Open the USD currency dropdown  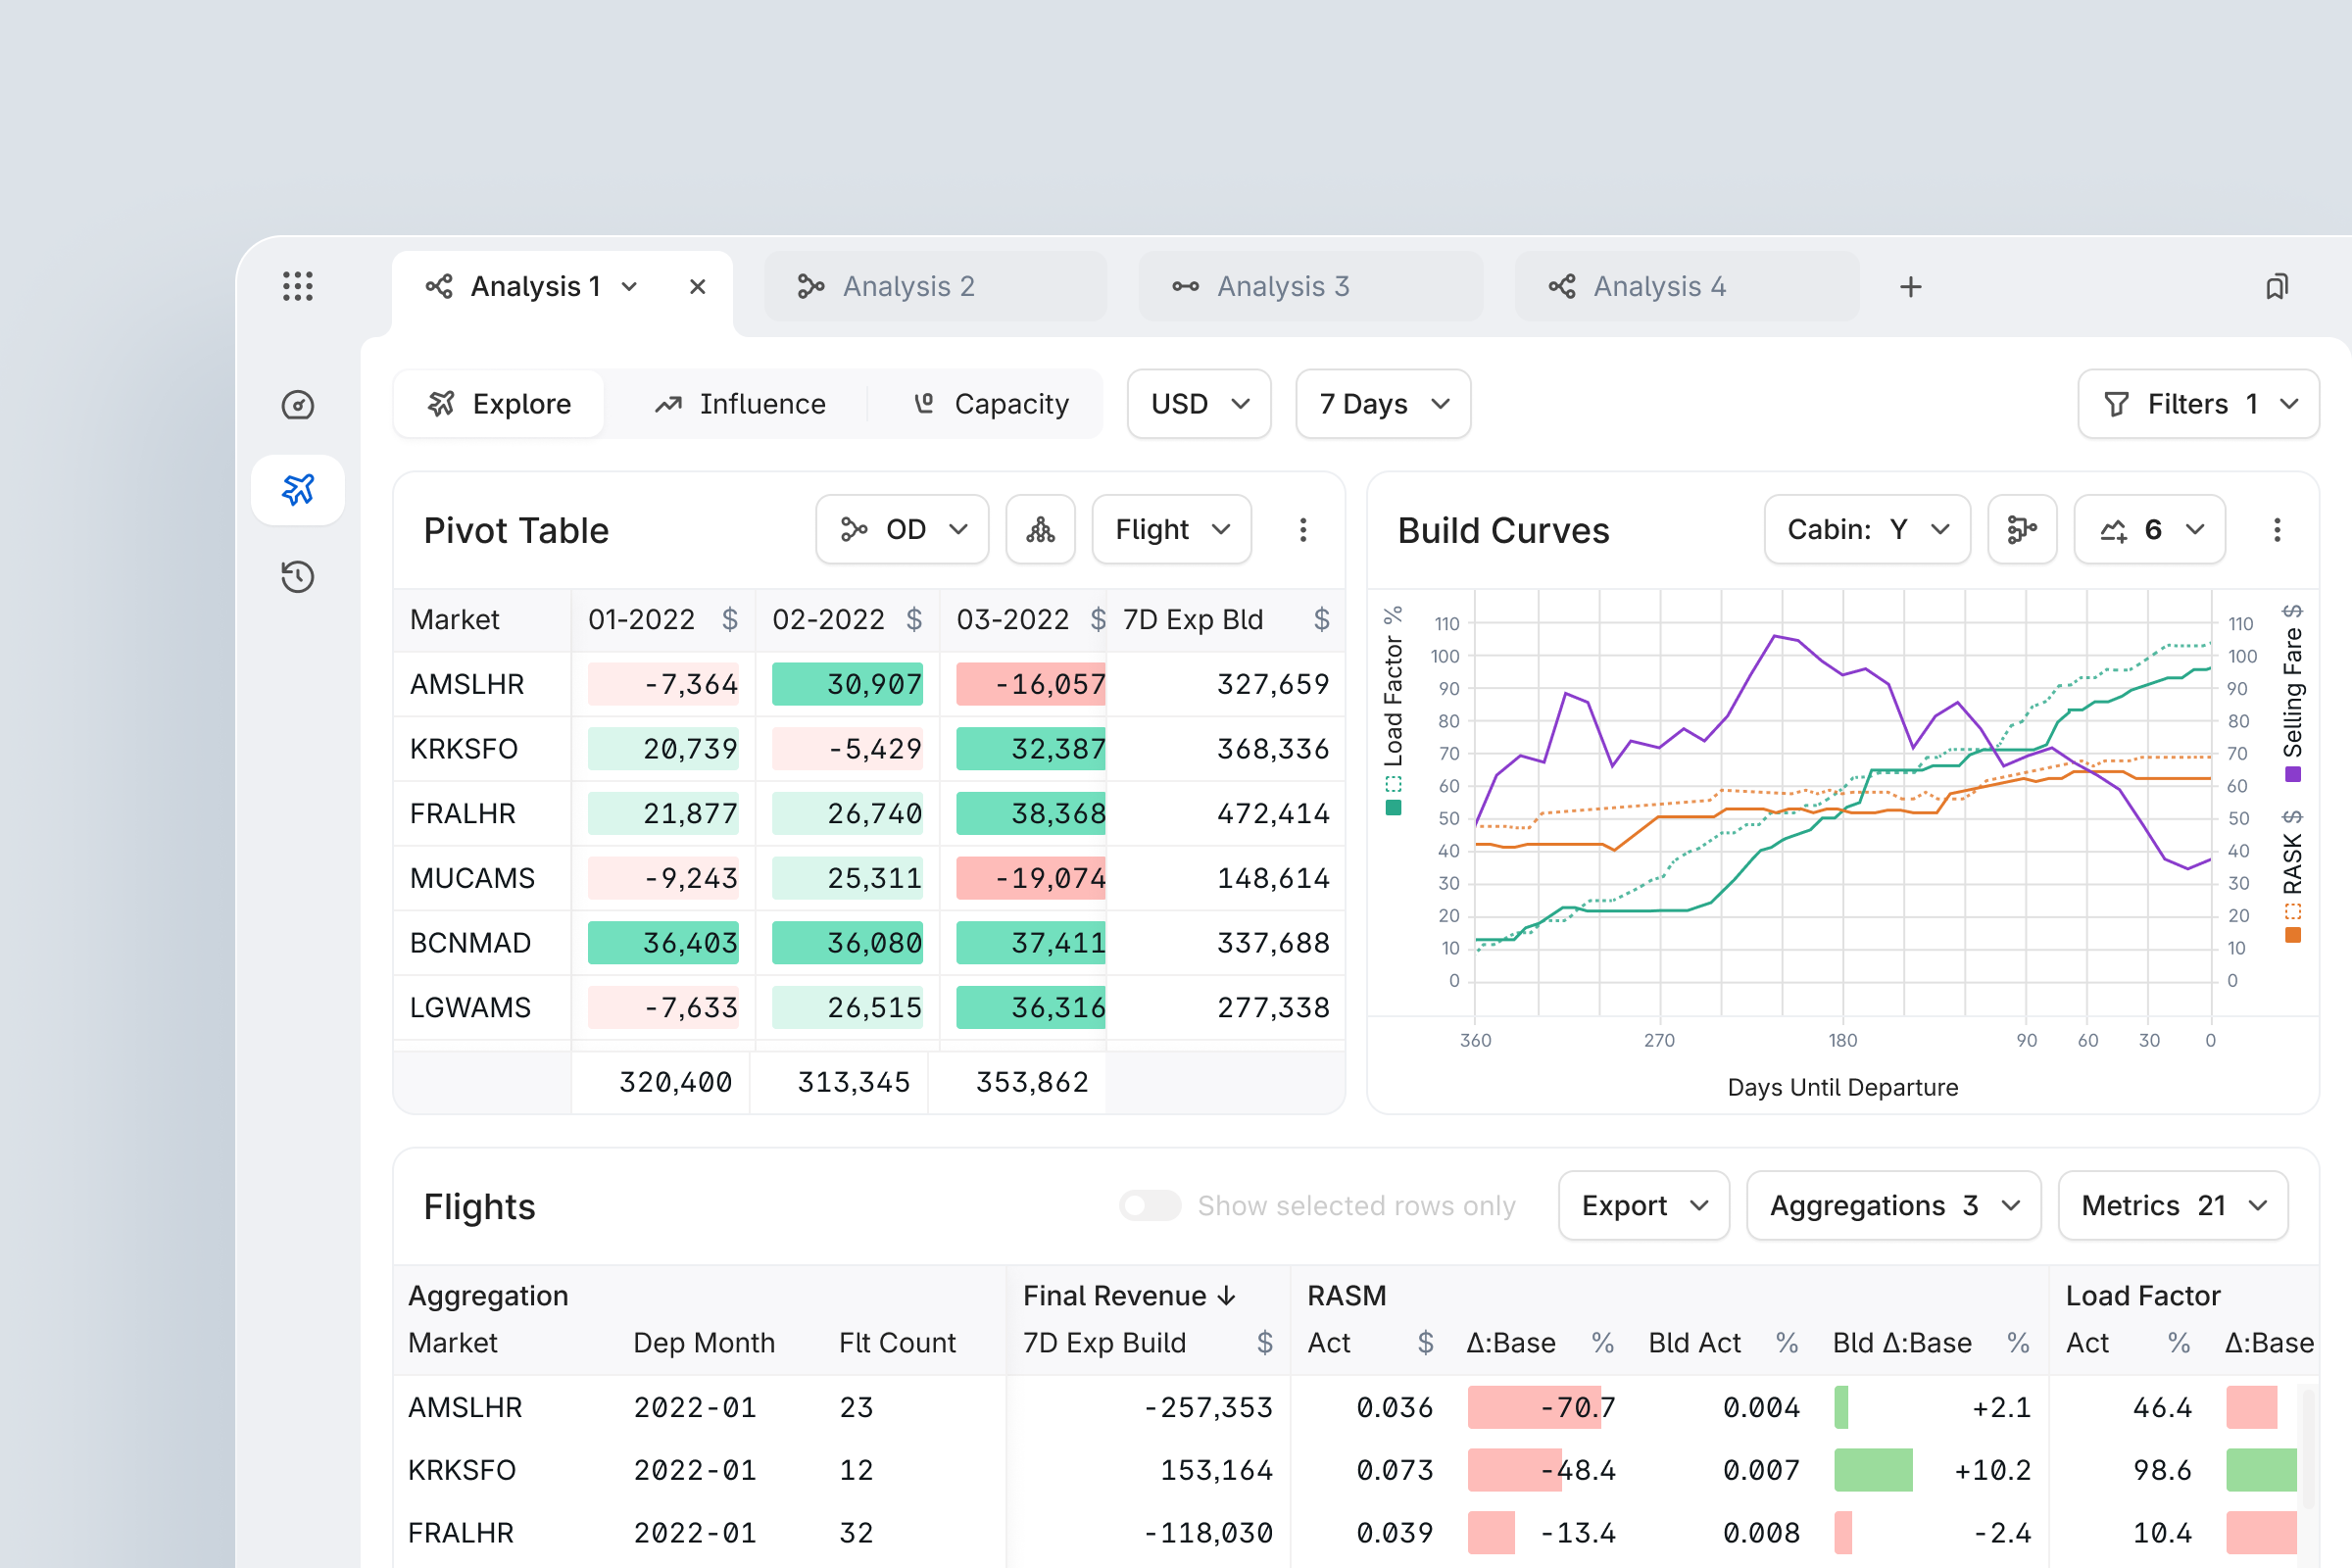coord(1198,404)
